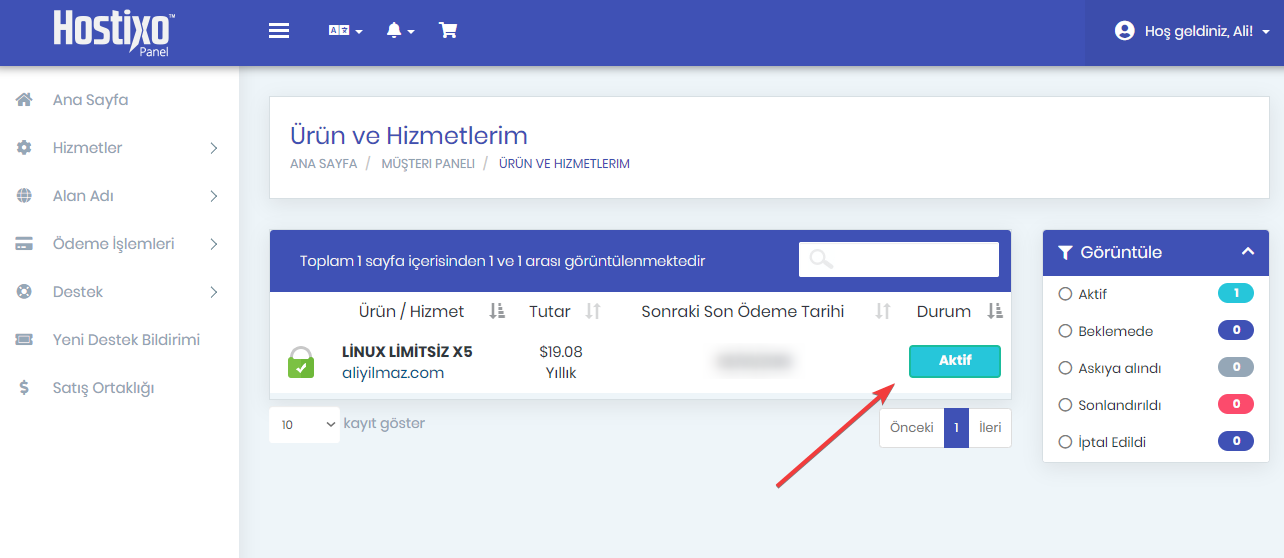Select the Beklemede filter radio button
This screenshot has width=1284, height=558.
pos(1065,331)
